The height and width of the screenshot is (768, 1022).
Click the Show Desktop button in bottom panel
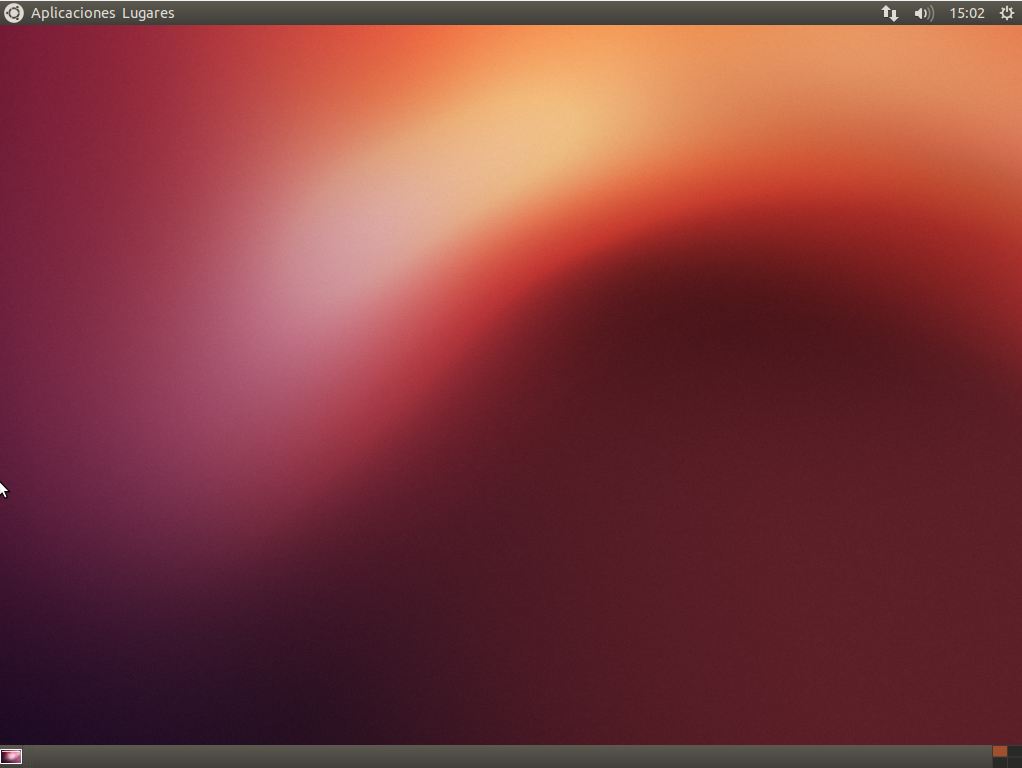(x=11, y=756)
